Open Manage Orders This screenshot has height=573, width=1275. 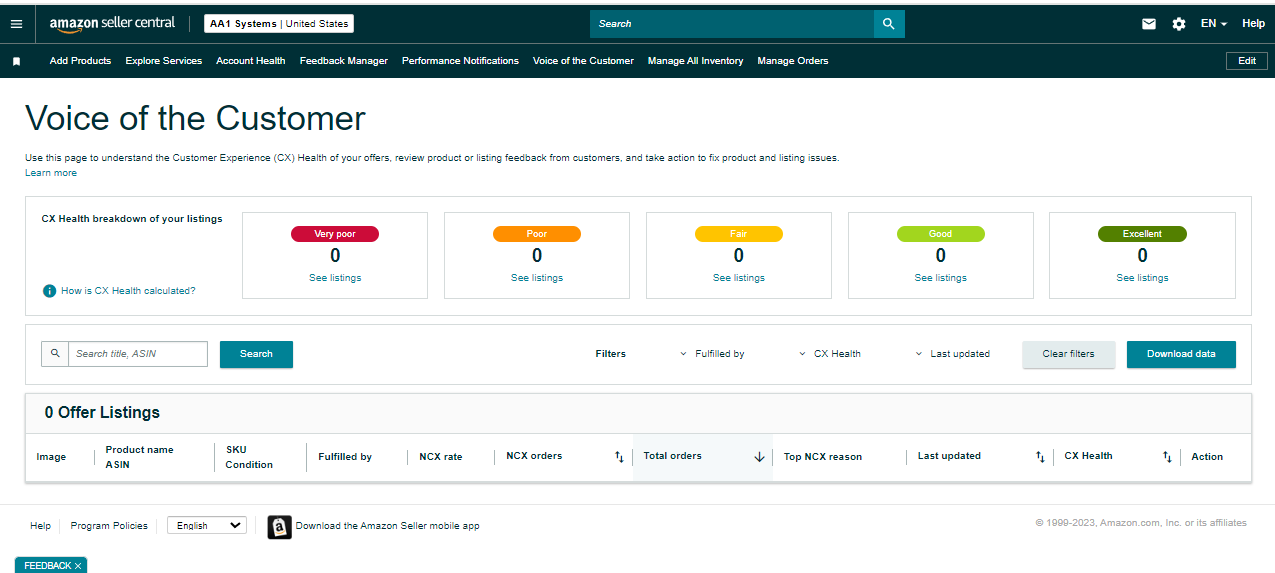793,61
